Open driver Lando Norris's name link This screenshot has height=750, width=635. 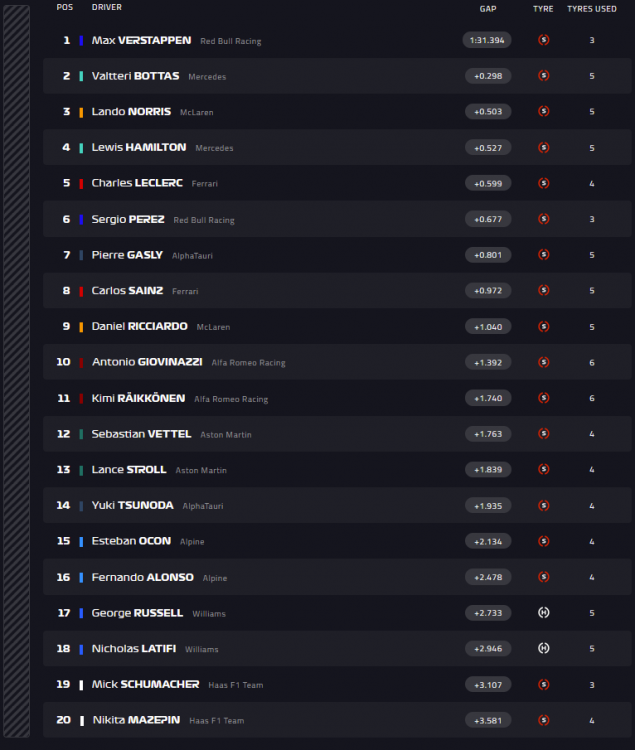coord(131,112)
